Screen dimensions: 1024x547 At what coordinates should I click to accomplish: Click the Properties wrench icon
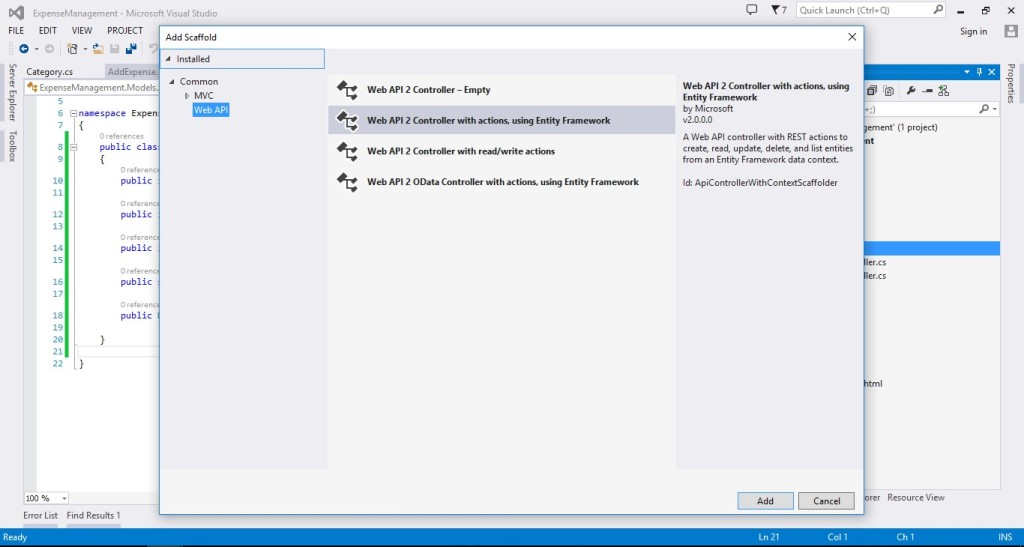pyautogui.click(x=911, y=91)
